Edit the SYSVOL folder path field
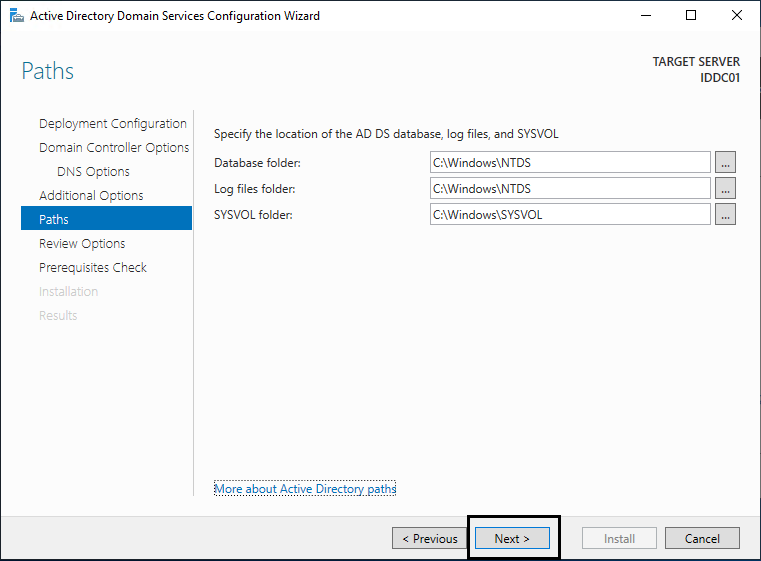This screenshot has height=561, width=761. pos(570,214)
